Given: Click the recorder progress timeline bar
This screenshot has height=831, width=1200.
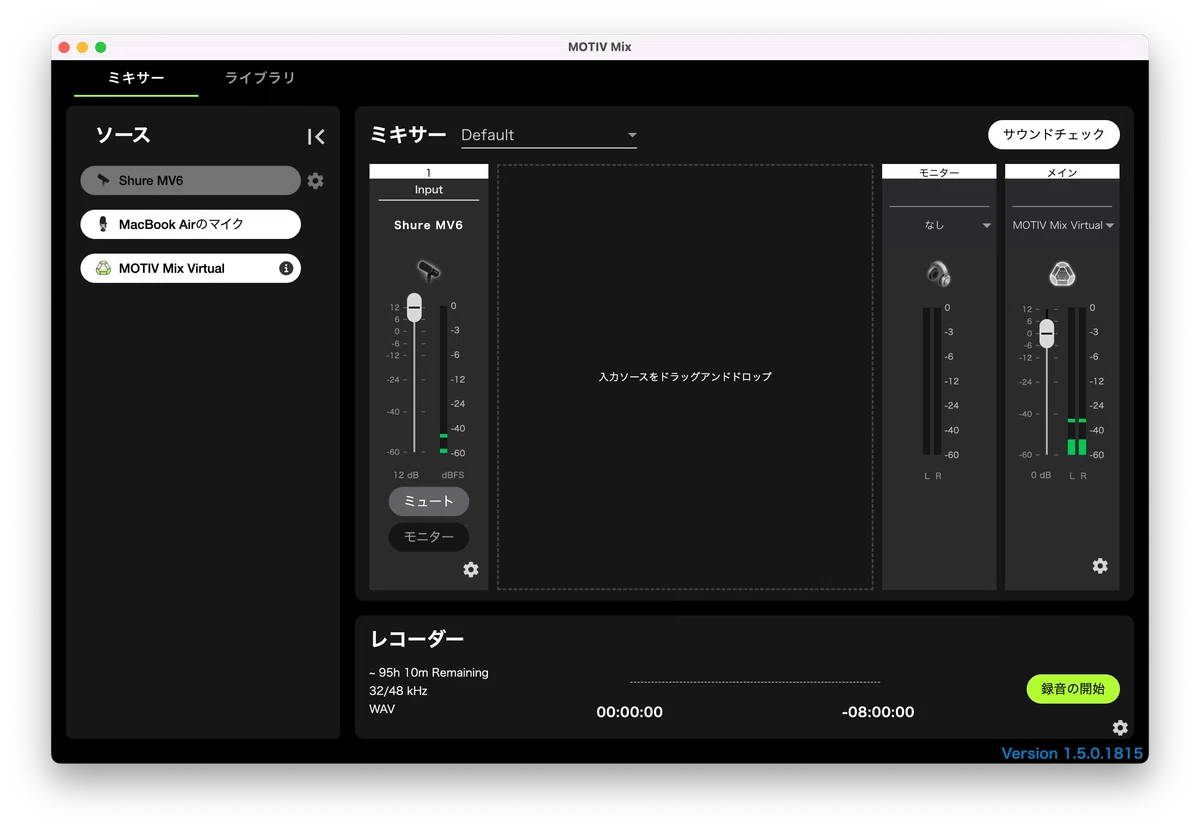Looking at the screenshot, I should point(755,682).
